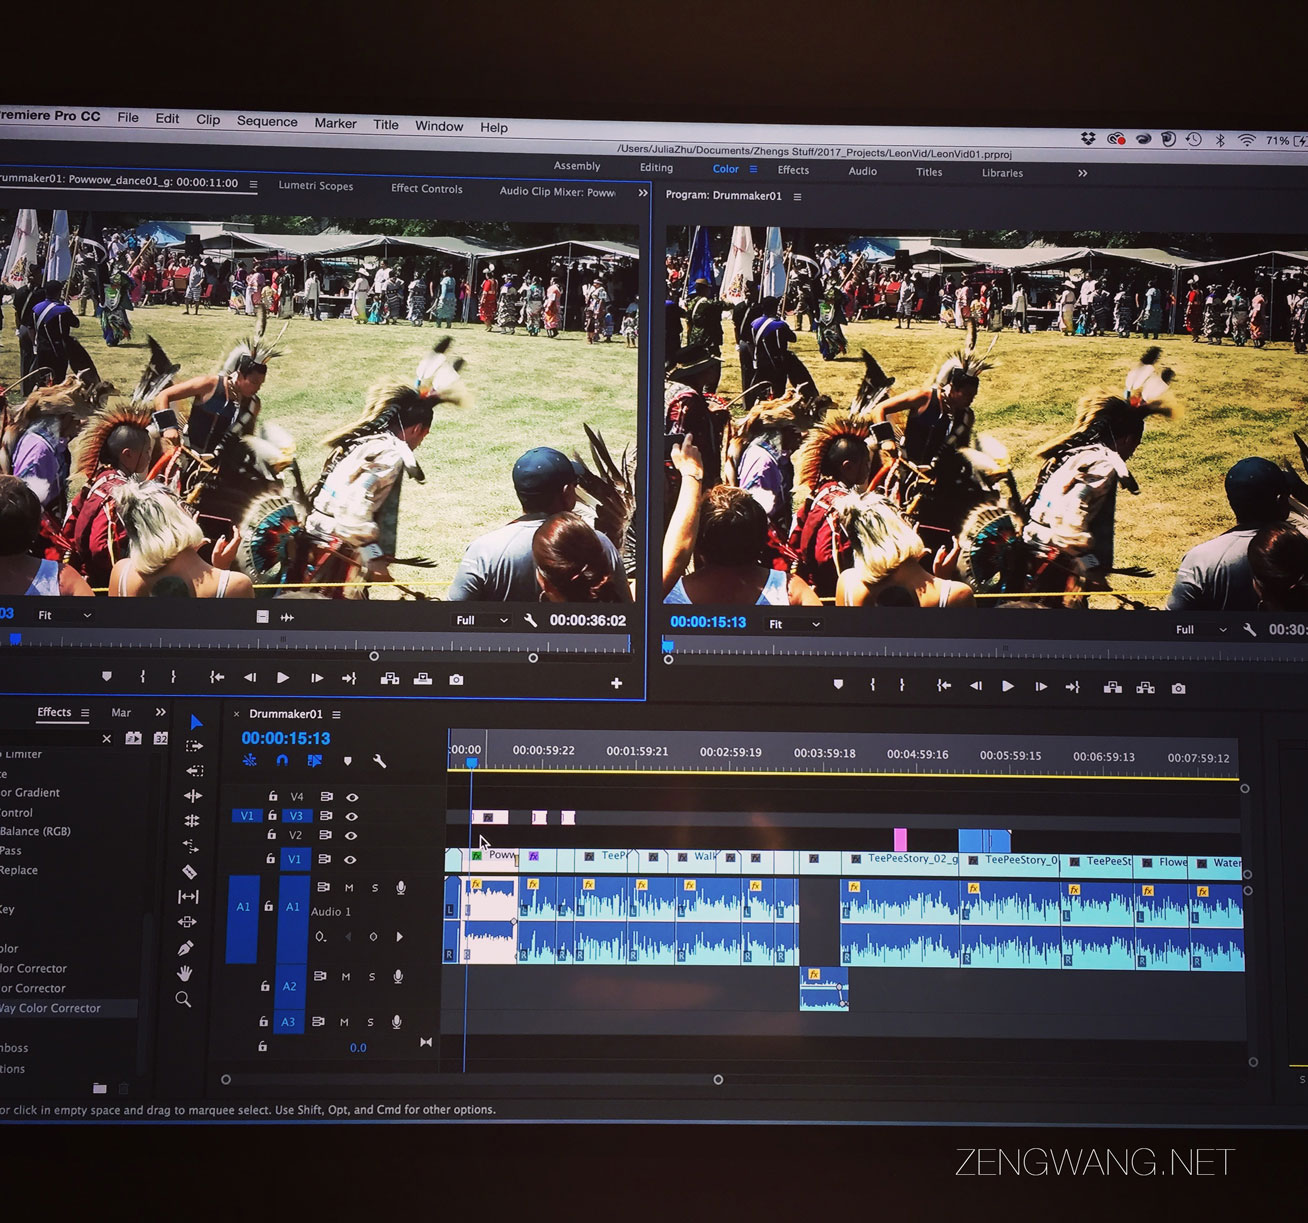Click the timeline horizontal zoom scrollbar
This screenshot has width=1308, height=1223.
click(471, 1080)
